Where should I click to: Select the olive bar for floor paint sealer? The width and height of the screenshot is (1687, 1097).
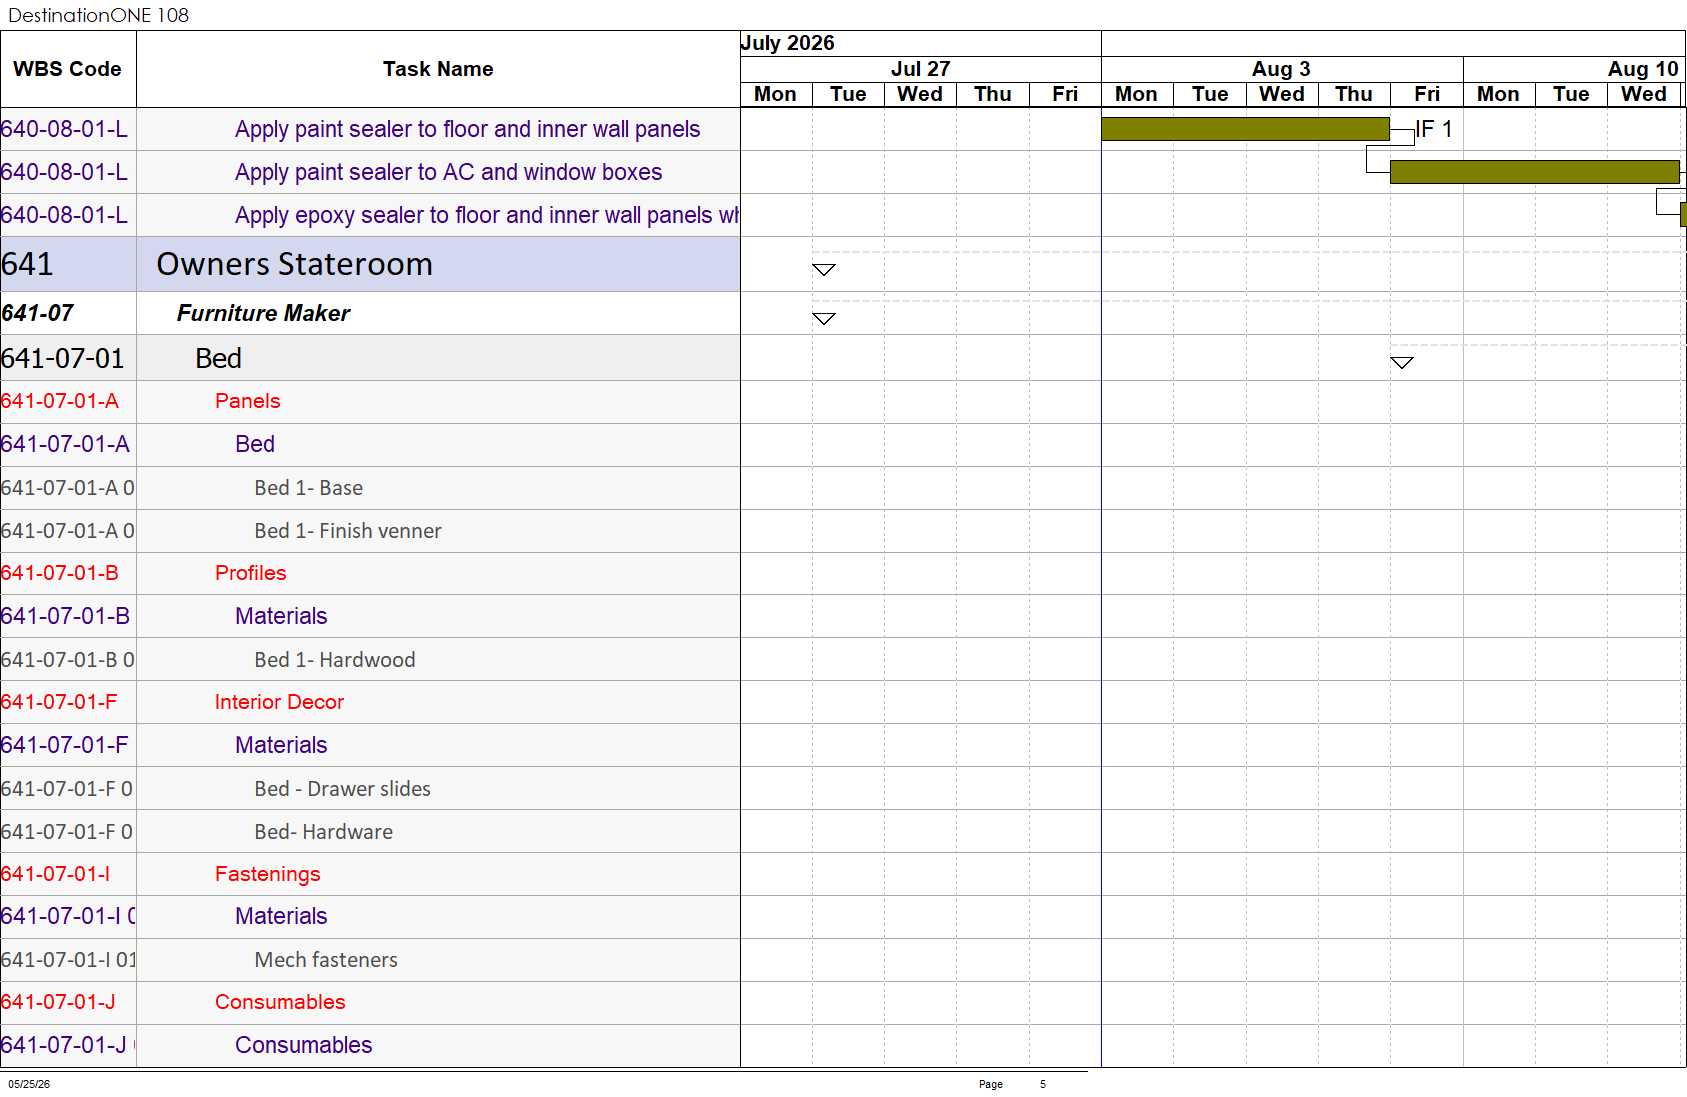(1245, 129)
